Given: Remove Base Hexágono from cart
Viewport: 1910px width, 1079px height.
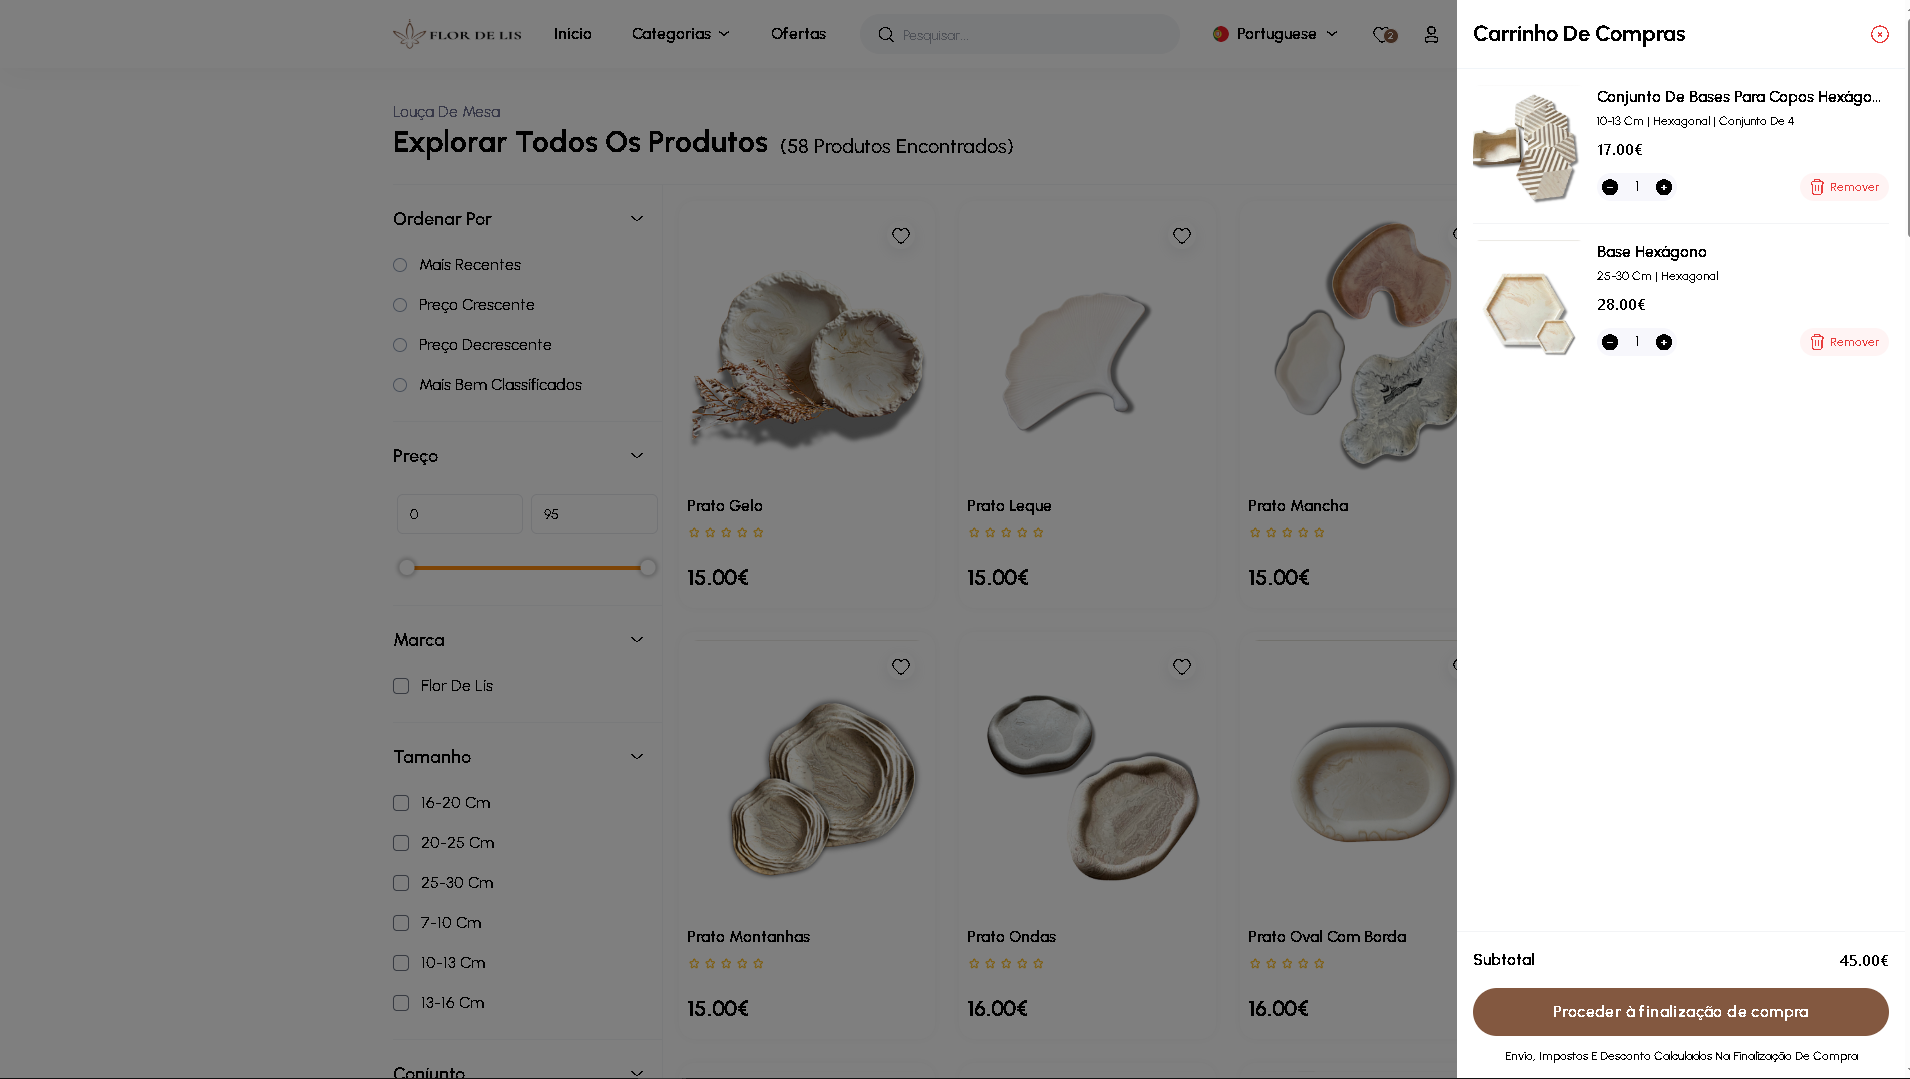Looking at the screenshot, I should 1844,342.
